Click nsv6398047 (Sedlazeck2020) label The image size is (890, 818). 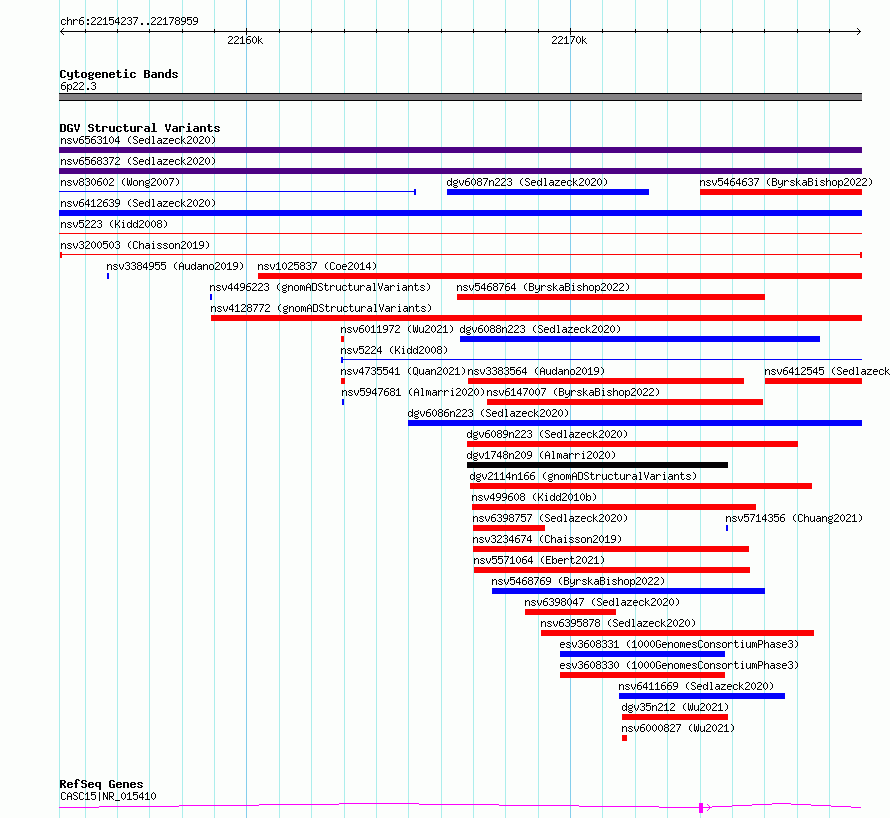click(x=602, y=602)
